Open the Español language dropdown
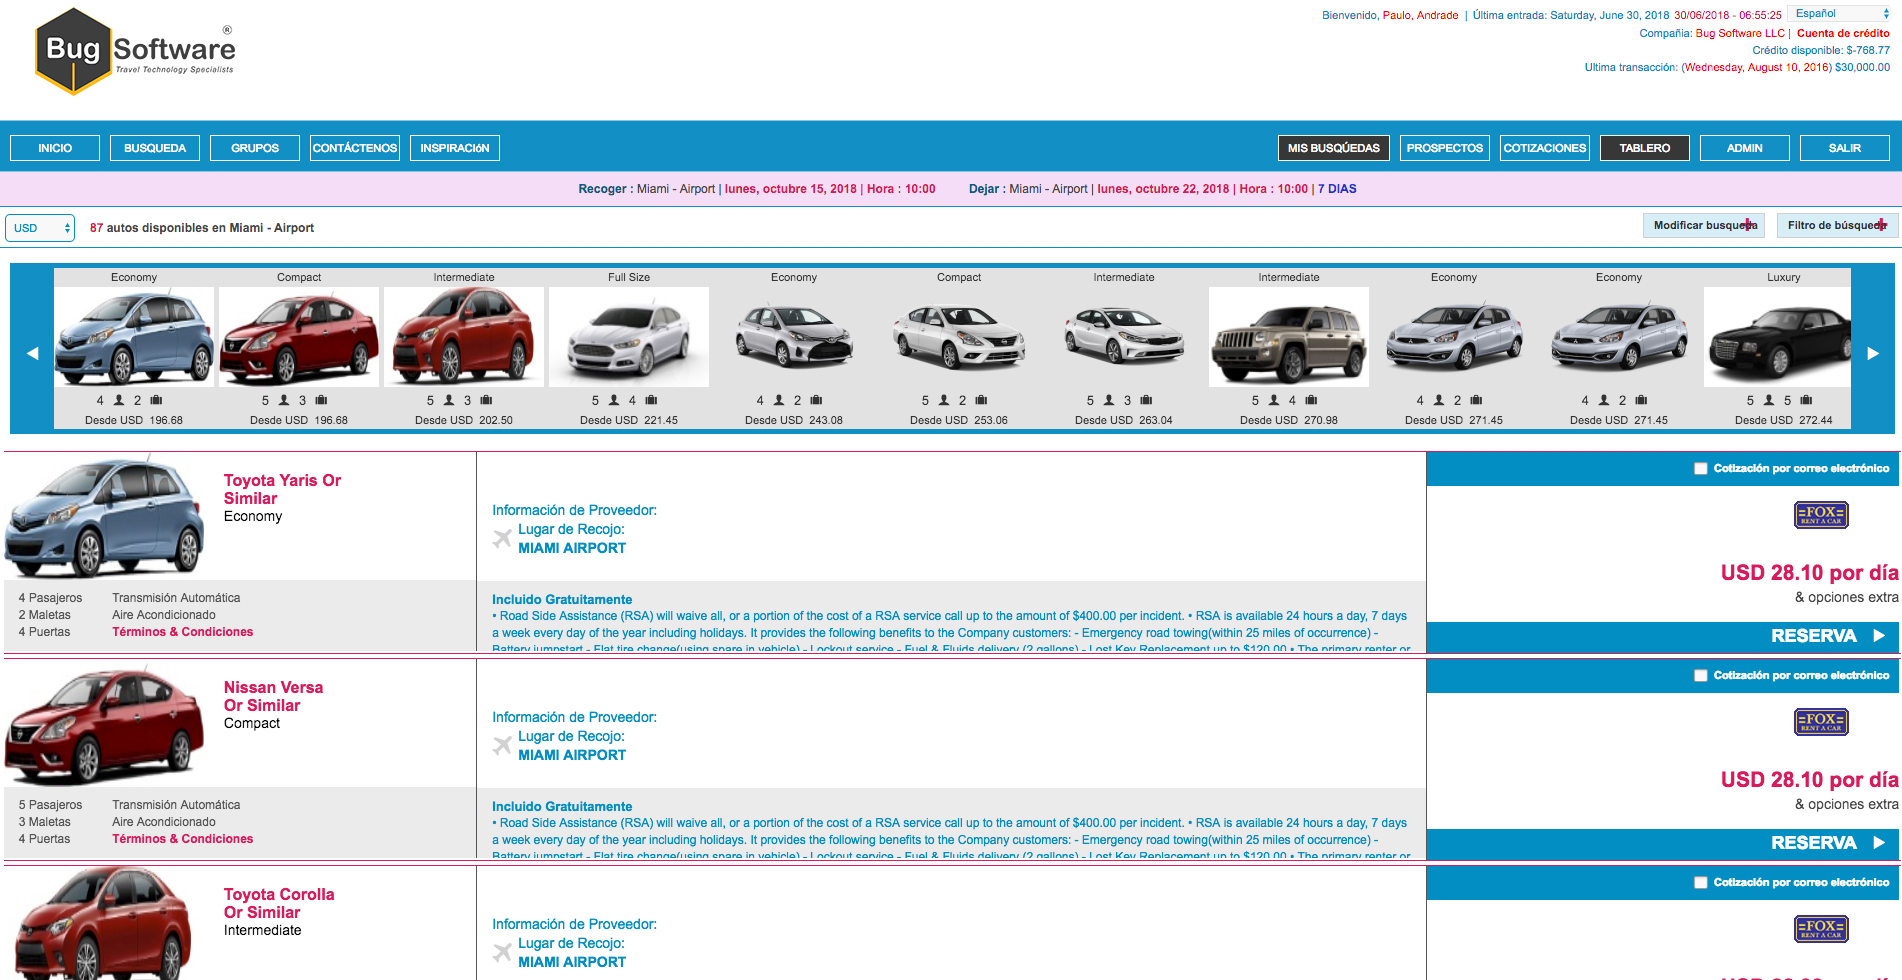 coord(1841,14)
